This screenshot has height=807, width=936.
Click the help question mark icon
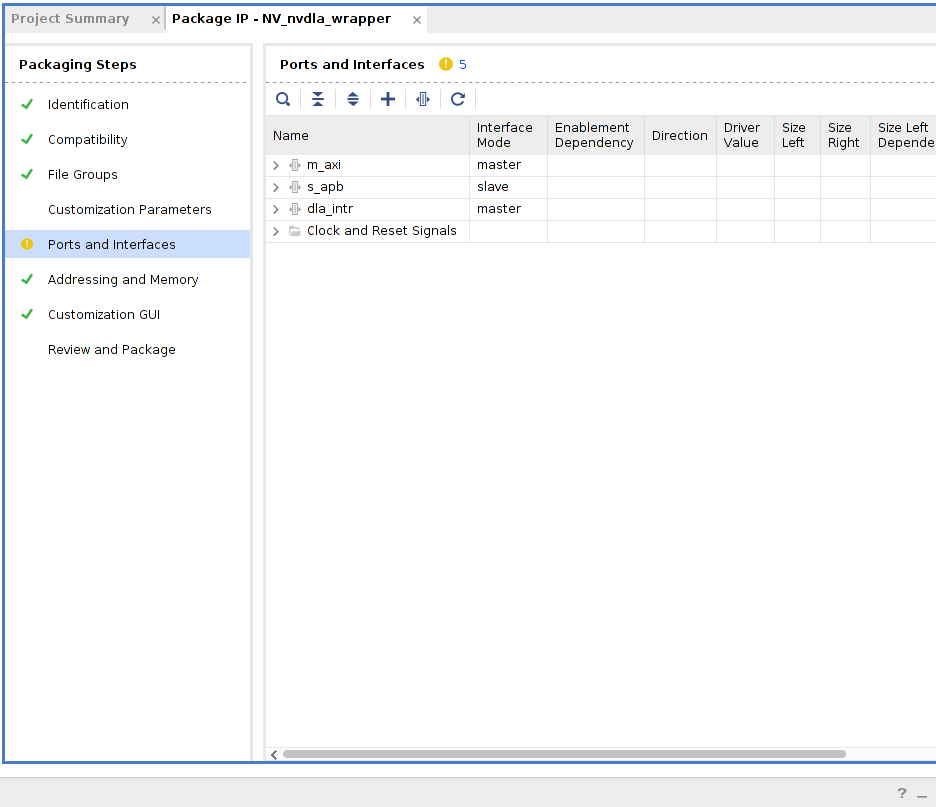click(901, 794)
